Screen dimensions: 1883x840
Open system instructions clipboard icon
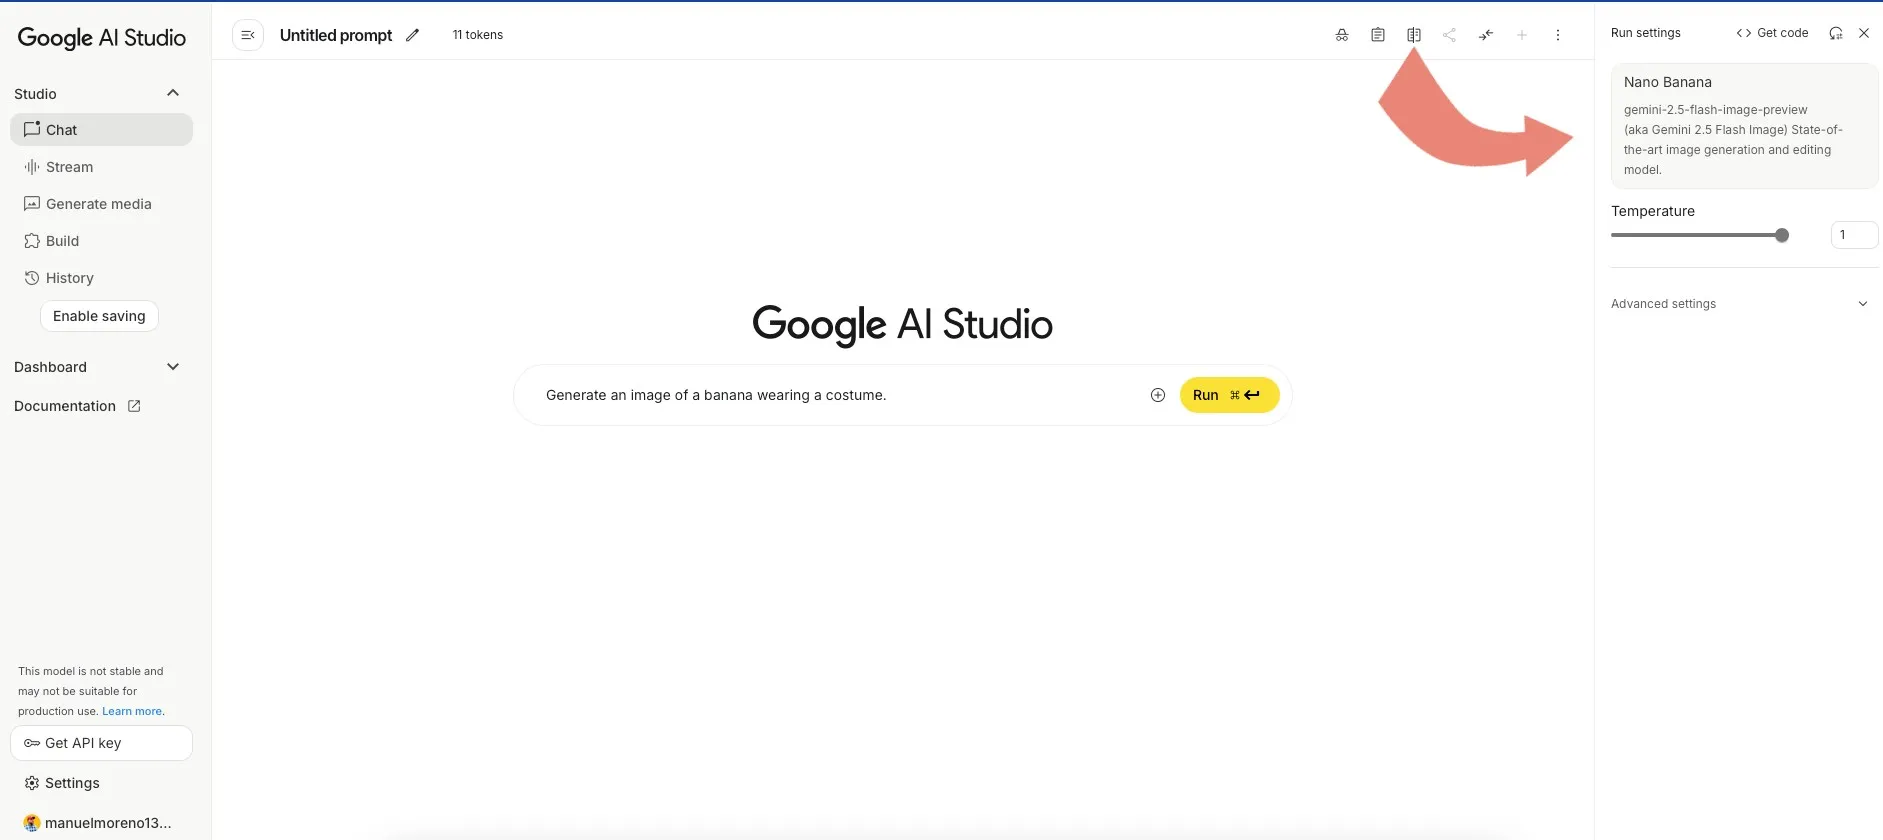1378,35
